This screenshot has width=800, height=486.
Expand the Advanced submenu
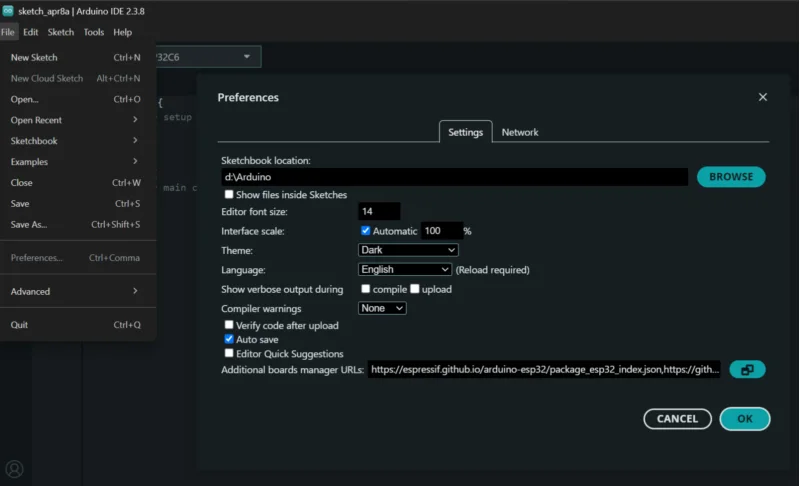[x=77, y=291]
